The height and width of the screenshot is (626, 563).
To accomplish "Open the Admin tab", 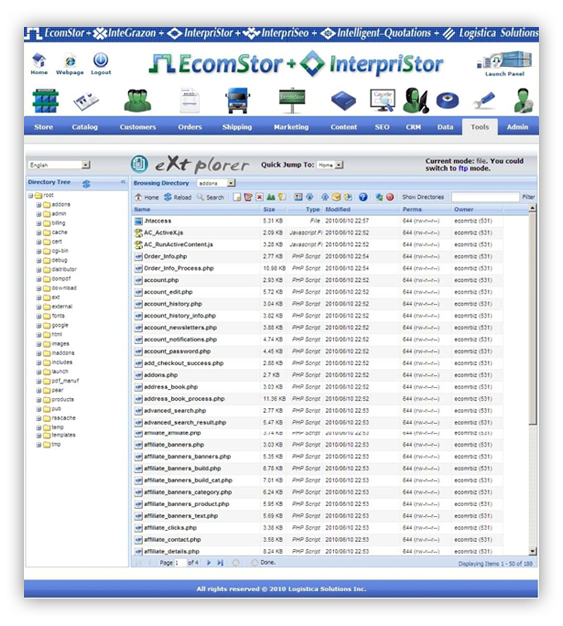I will click(517, 127).
